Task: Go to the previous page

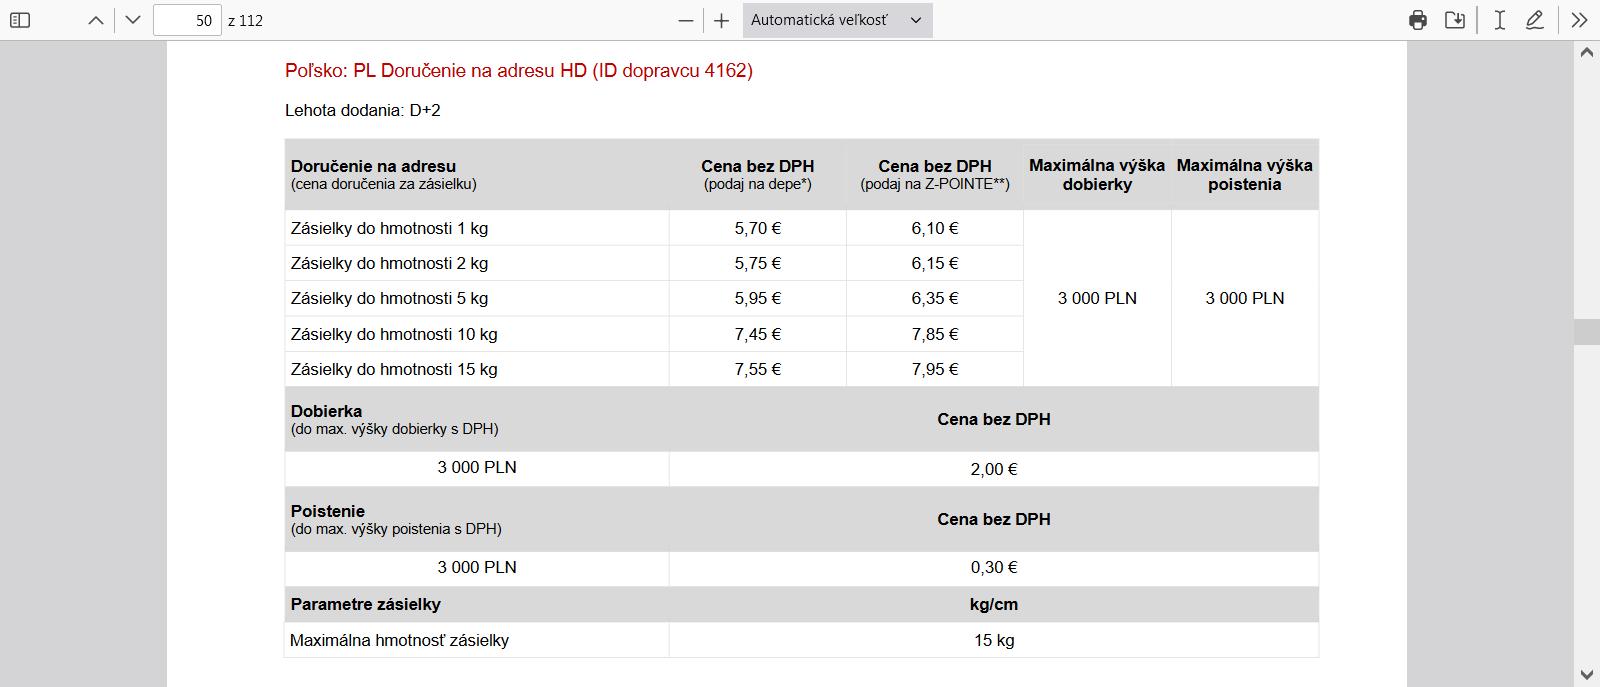Action: pos(96,20)
